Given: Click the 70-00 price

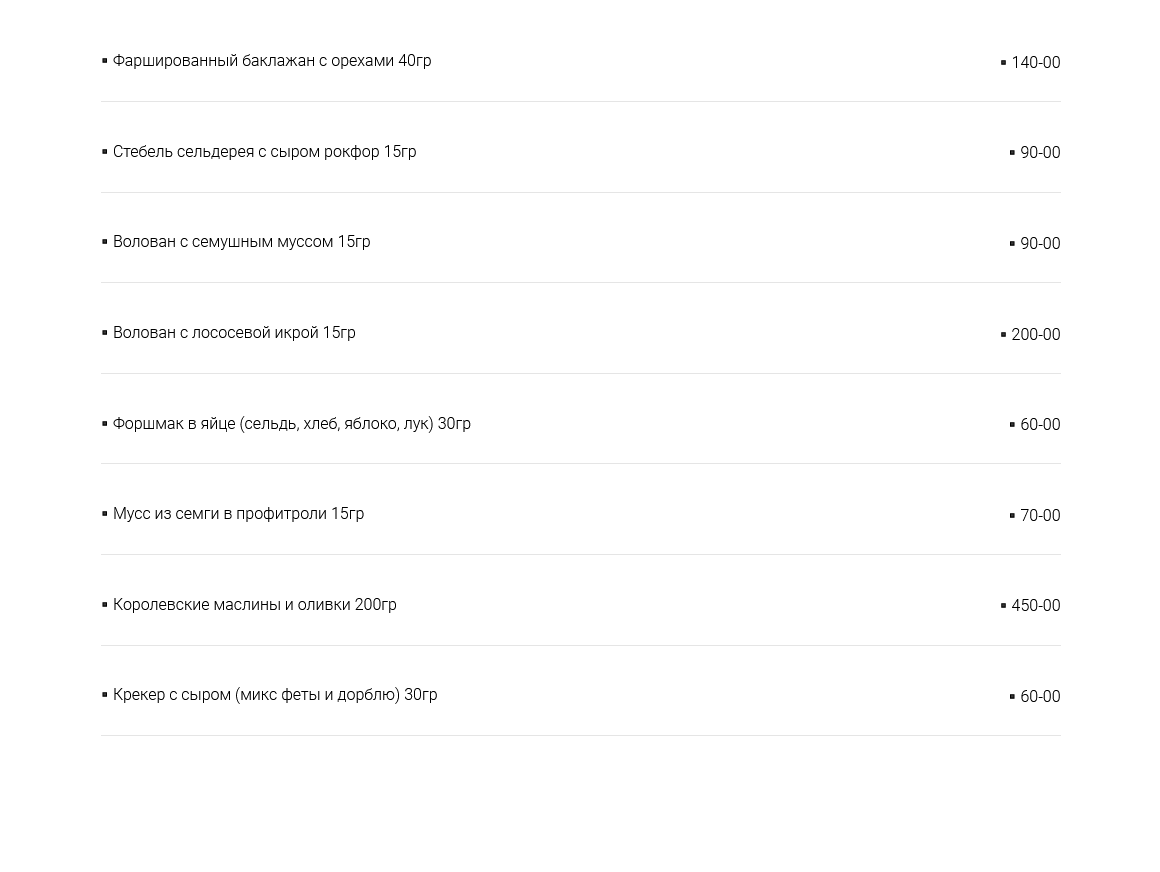Looking at the screenshot, I should coord(1039,516).
